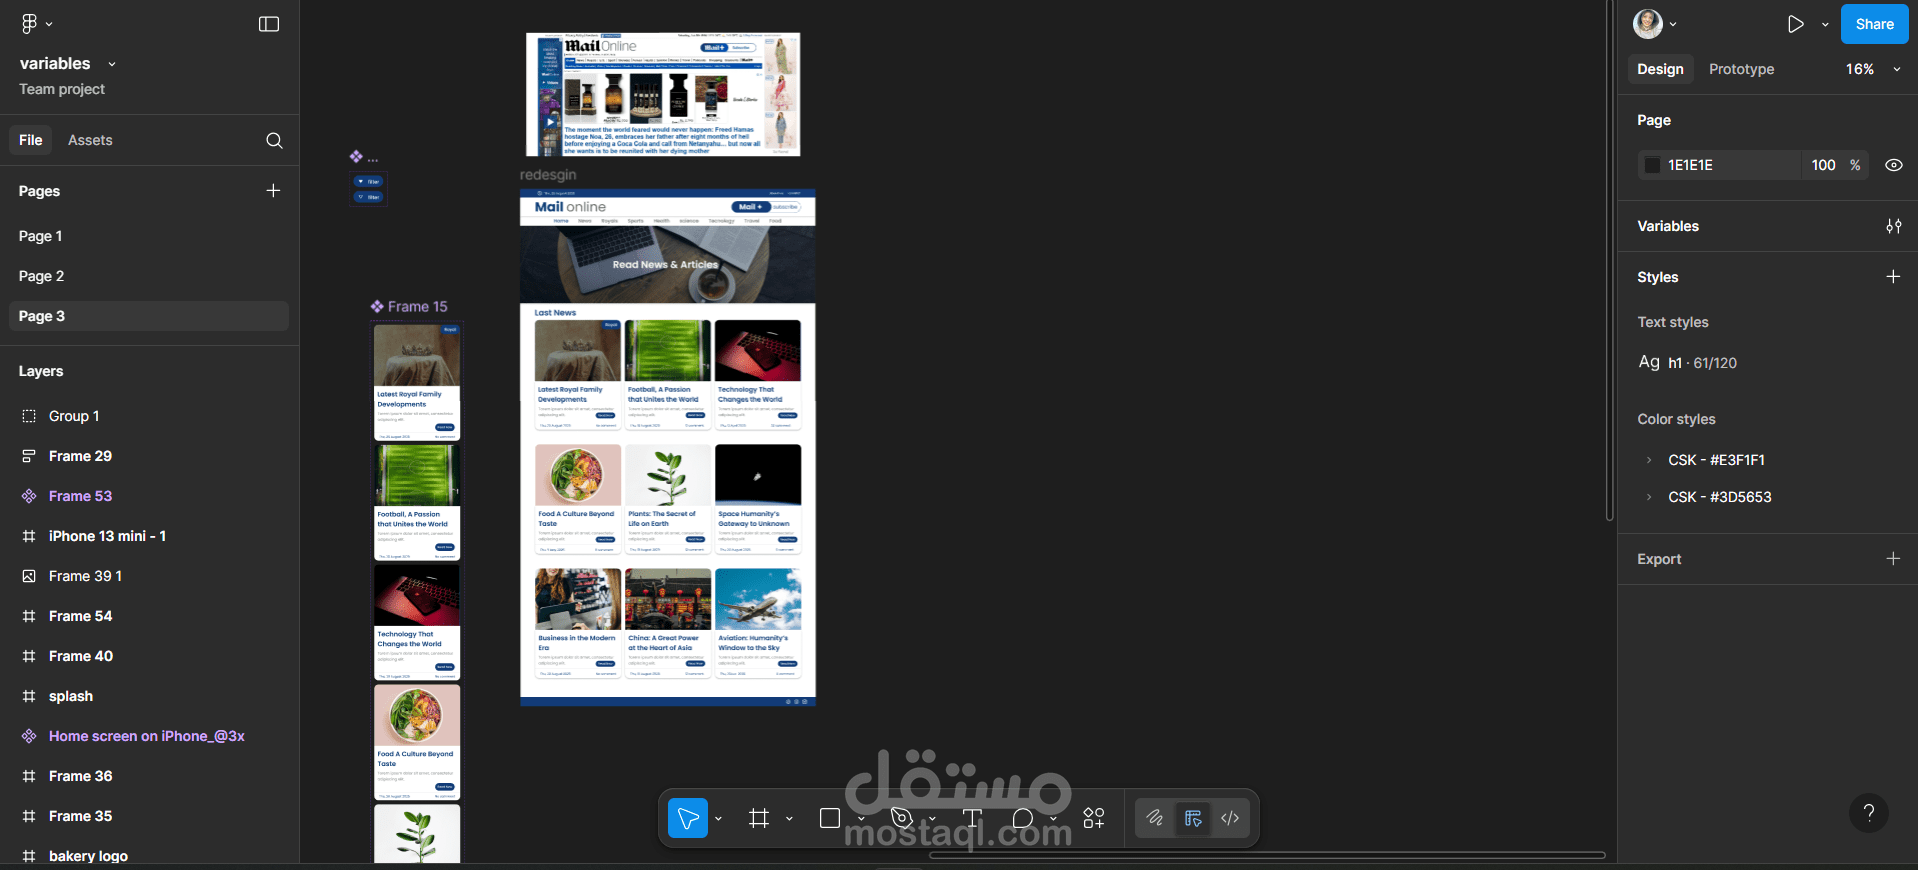This screenshot has height=870, width=1918.
Task: Select the Rectangle shape tool
Action: [829, 818]
